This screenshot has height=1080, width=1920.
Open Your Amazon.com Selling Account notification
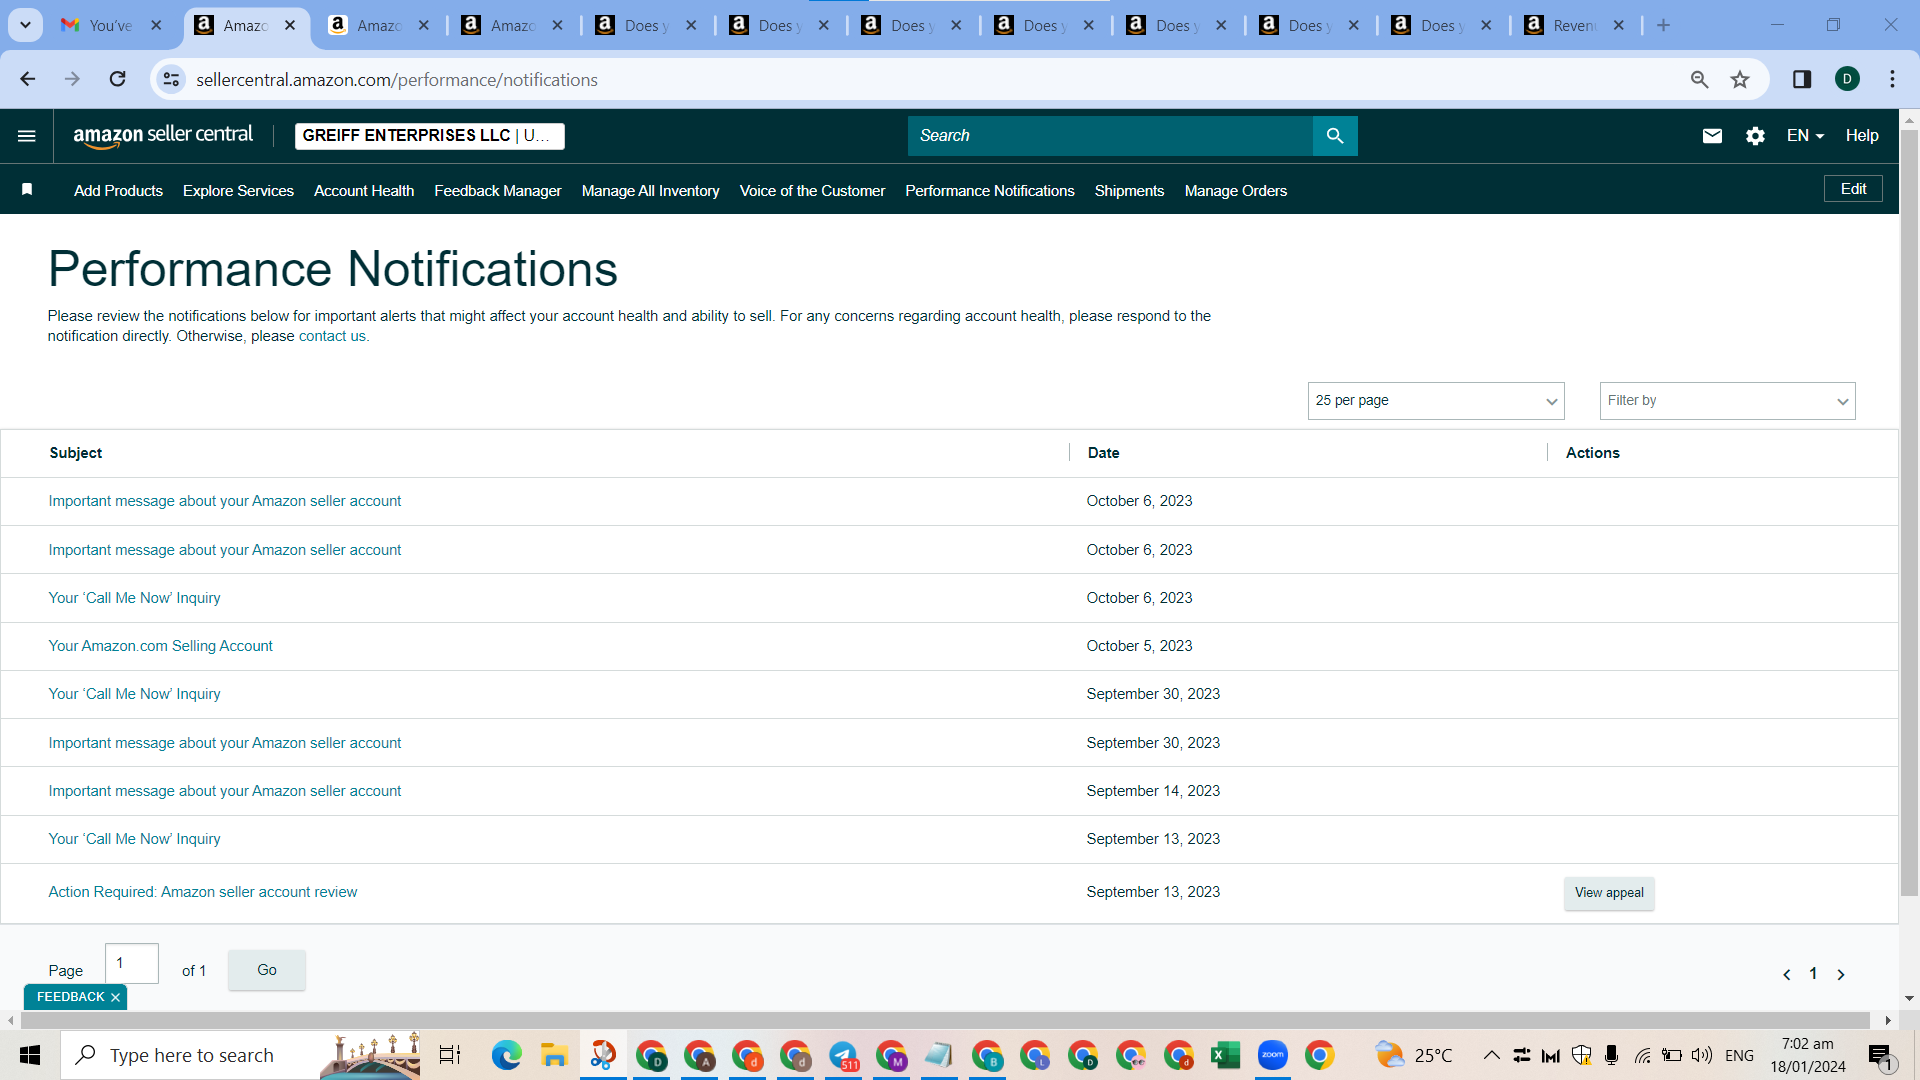tap(160, 646)
